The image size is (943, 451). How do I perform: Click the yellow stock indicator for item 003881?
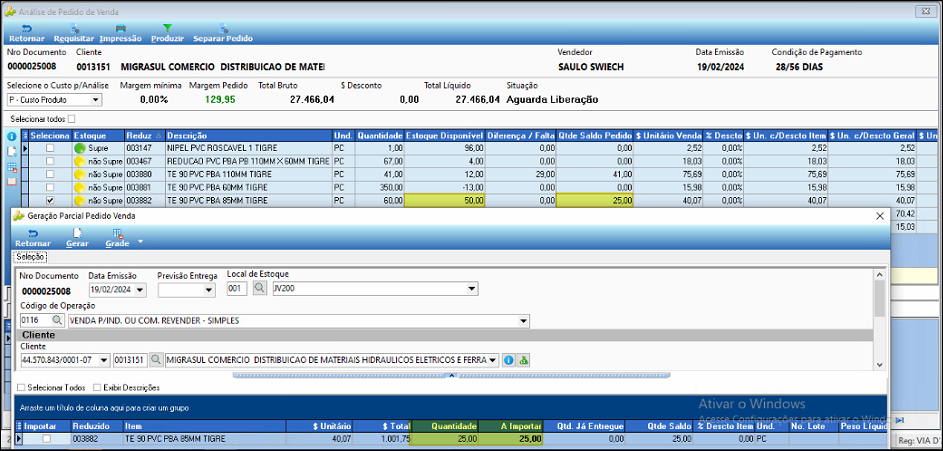click(79, 188)
